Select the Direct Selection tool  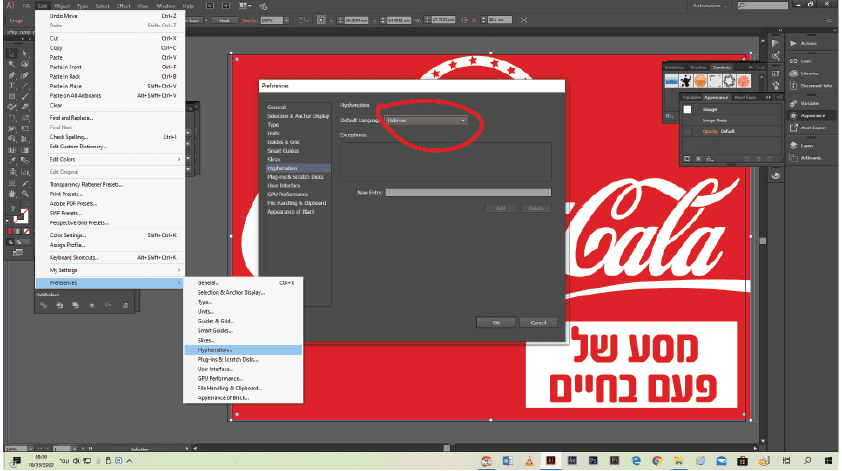(25, 54)
